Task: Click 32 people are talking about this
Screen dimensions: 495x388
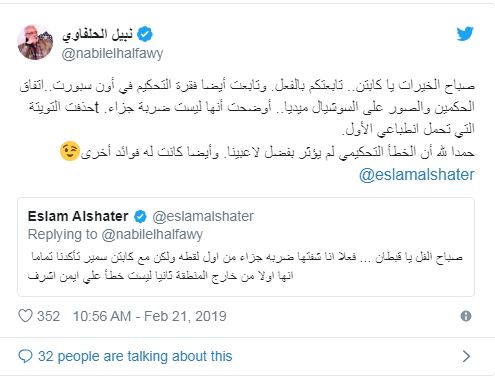Action: pos(135,356)
